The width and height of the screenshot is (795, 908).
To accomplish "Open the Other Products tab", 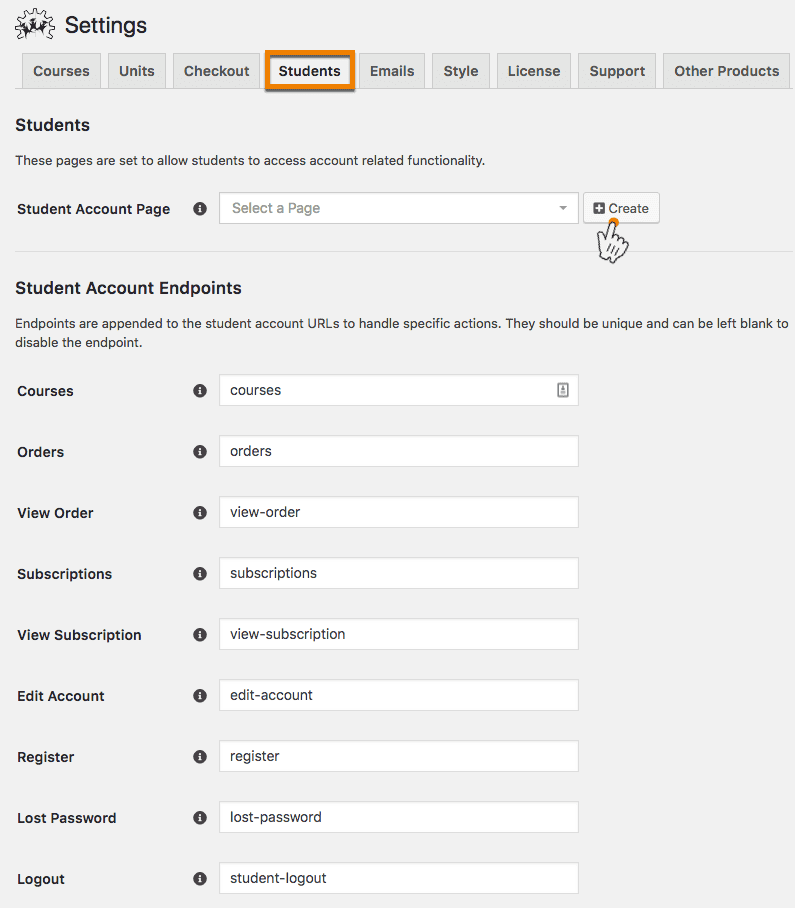I will [x=727, y=71].
